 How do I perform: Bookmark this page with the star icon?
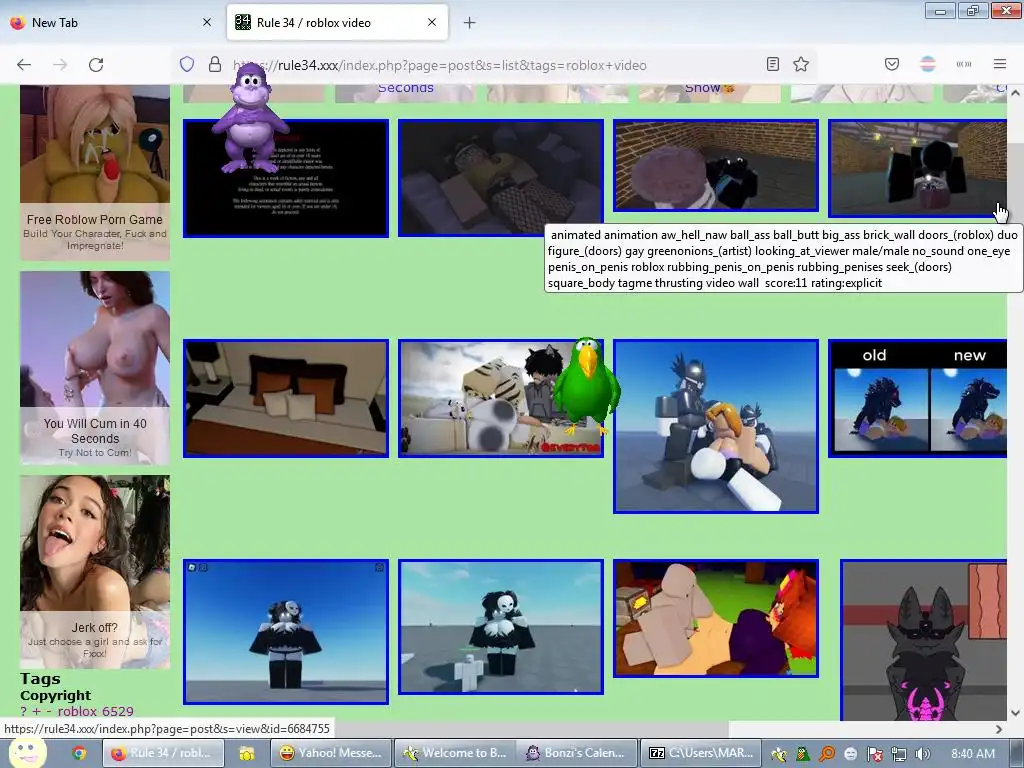pyautogui.click(x=801, y=64)
